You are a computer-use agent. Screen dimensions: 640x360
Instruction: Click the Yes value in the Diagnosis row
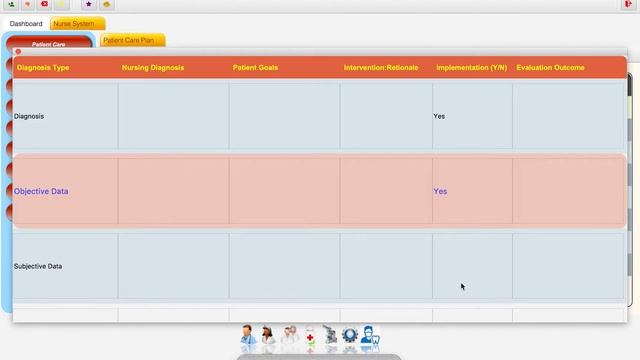tap(439, 116)
